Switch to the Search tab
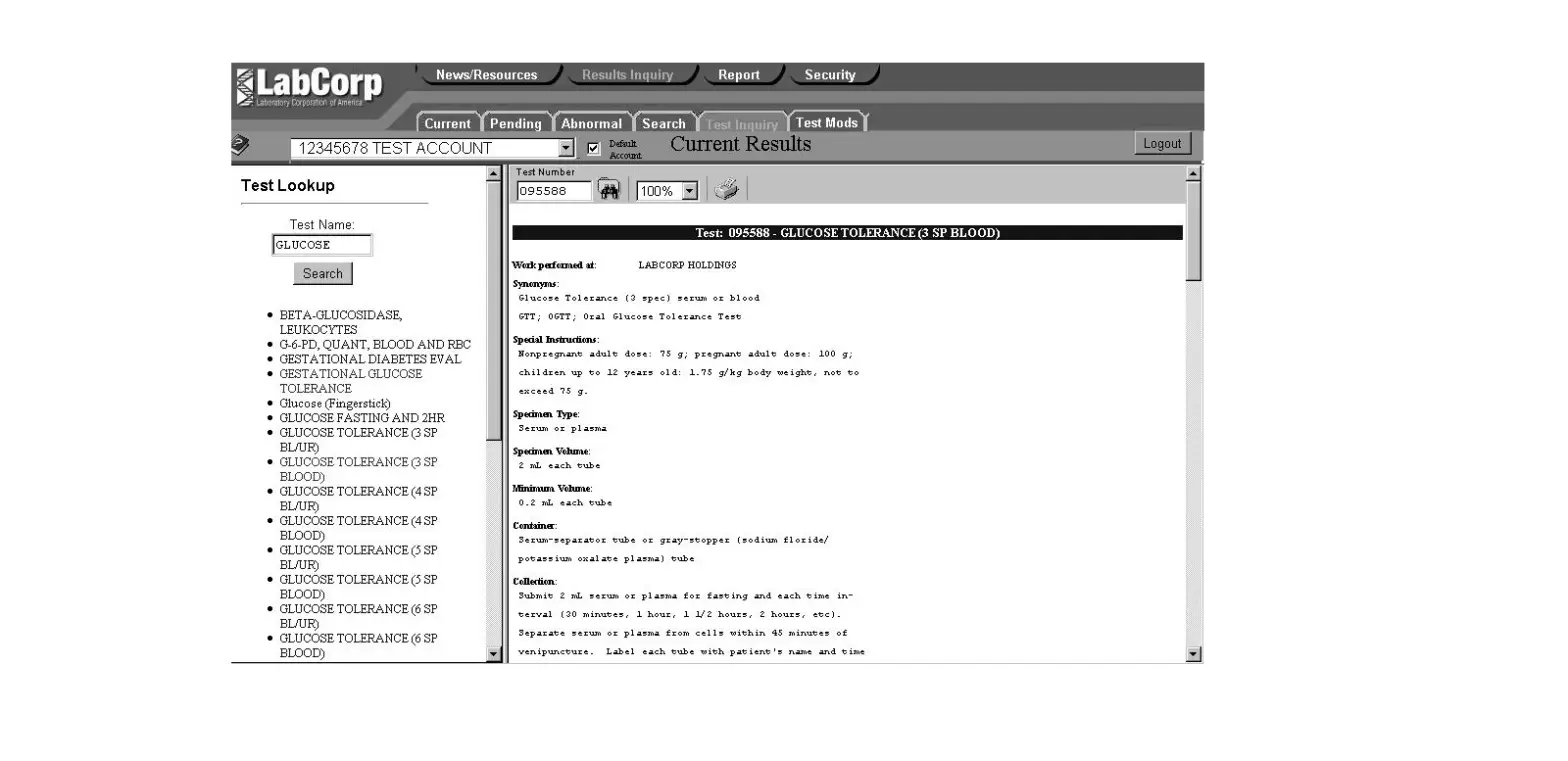 [663, 124]
